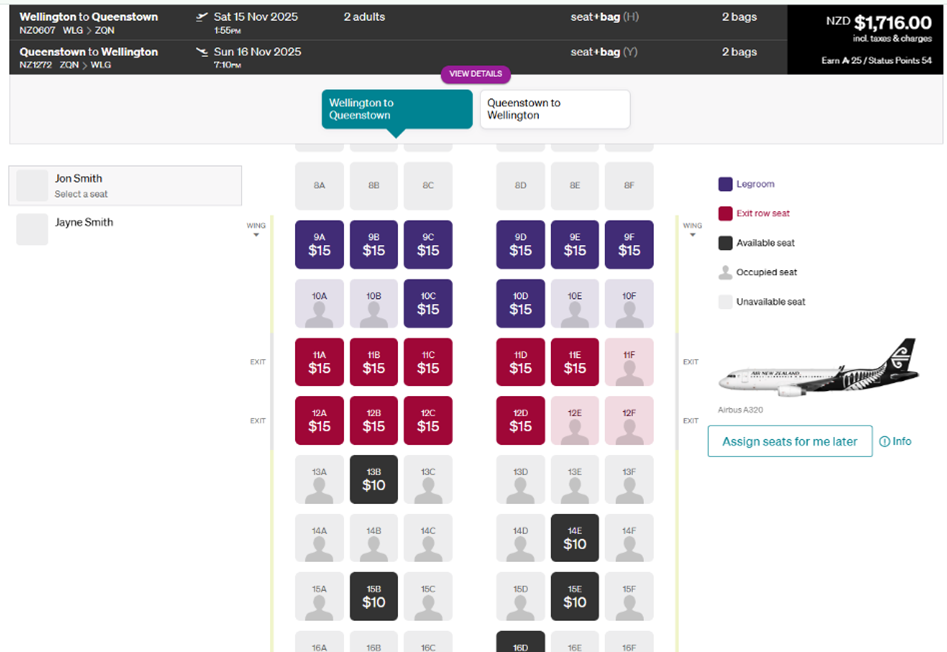Expand the left WING marker arrow
The height and width of the screenshot is (652, 947).
[256, 235]
